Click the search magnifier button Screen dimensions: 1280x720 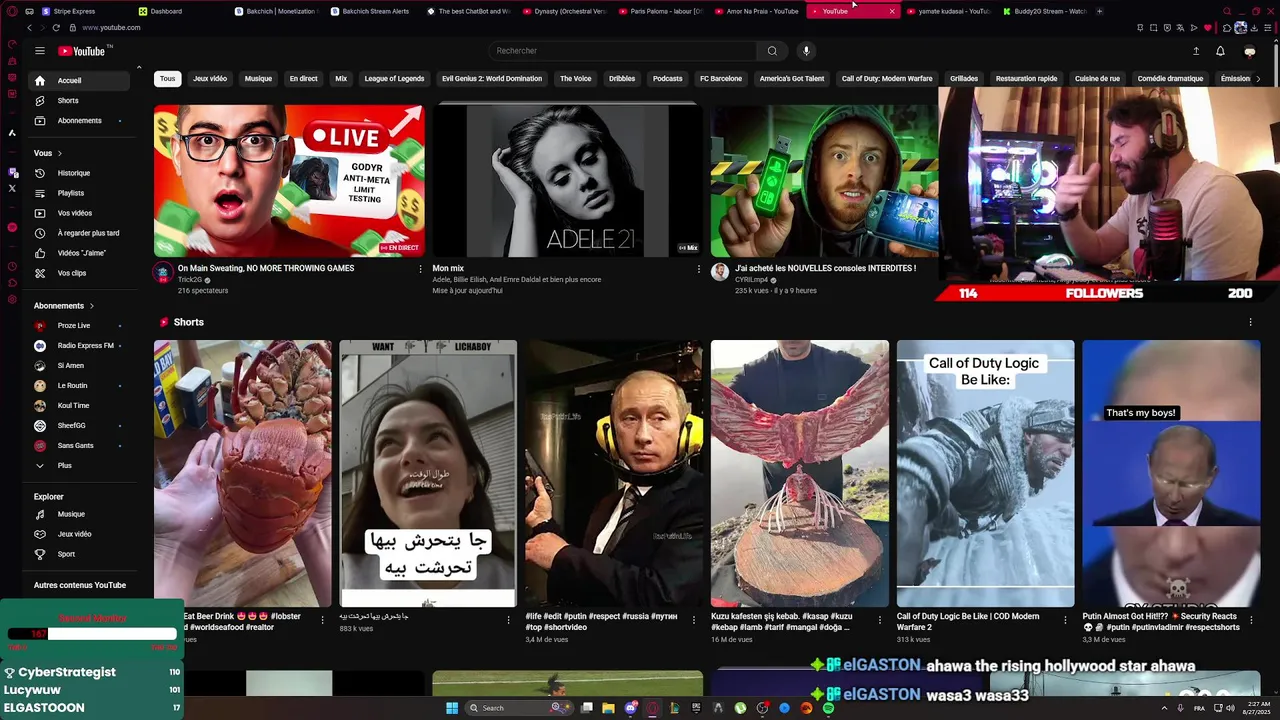(x=772, y=51)
